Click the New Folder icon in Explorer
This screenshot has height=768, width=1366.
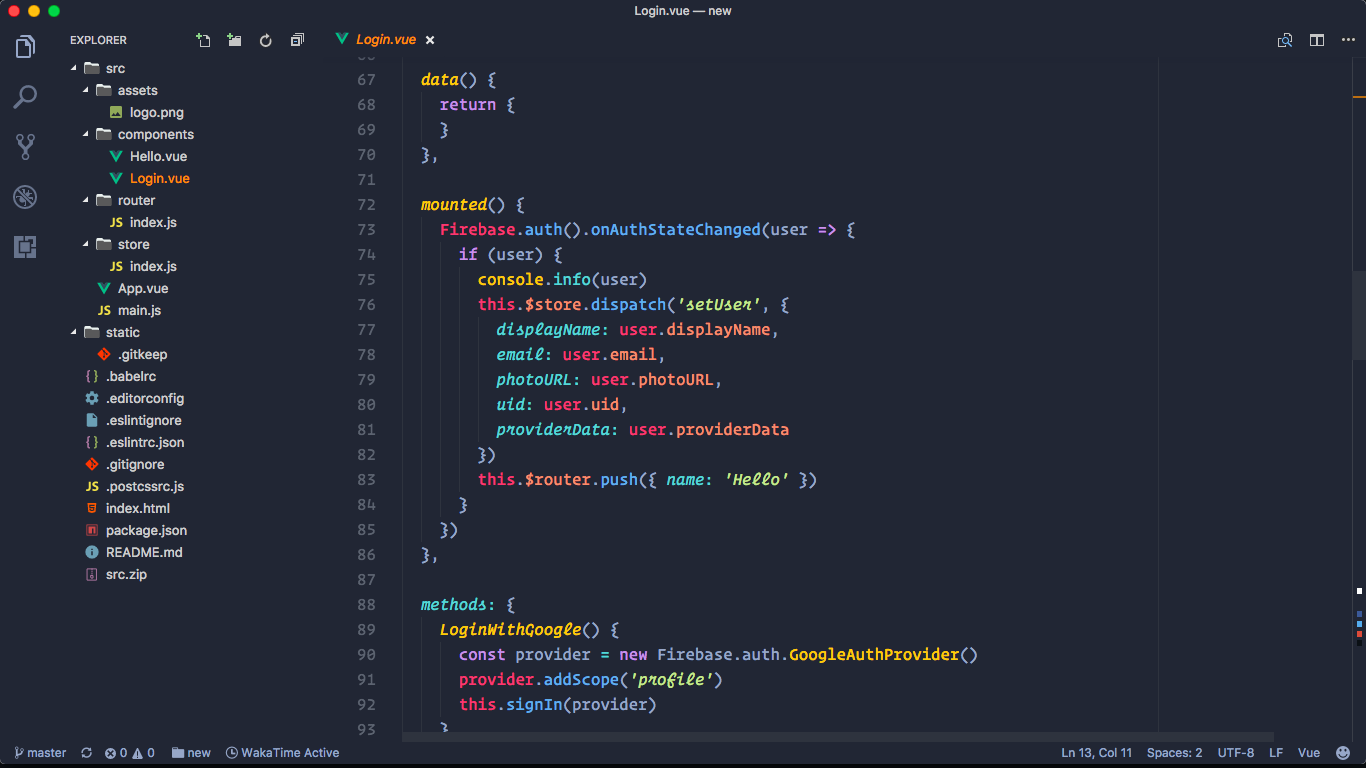click(x=234, y=40)
